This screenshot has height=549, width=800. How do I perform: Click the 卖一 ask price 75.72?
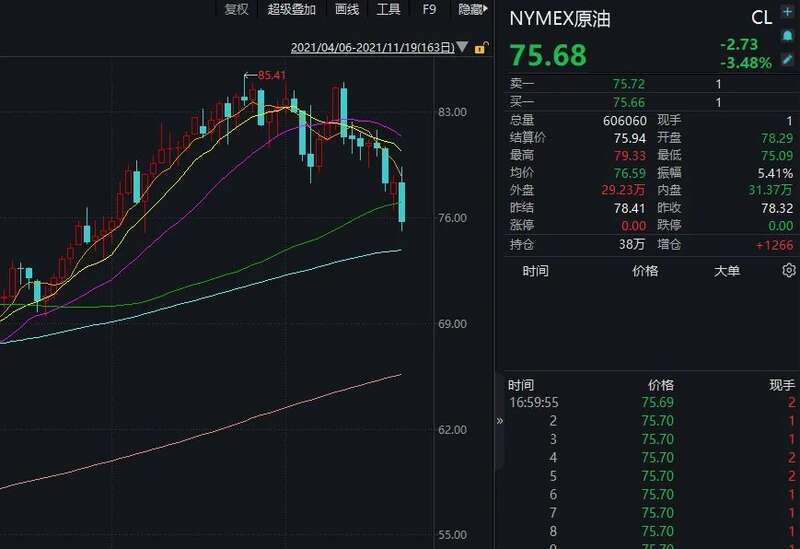pos(630,85)
